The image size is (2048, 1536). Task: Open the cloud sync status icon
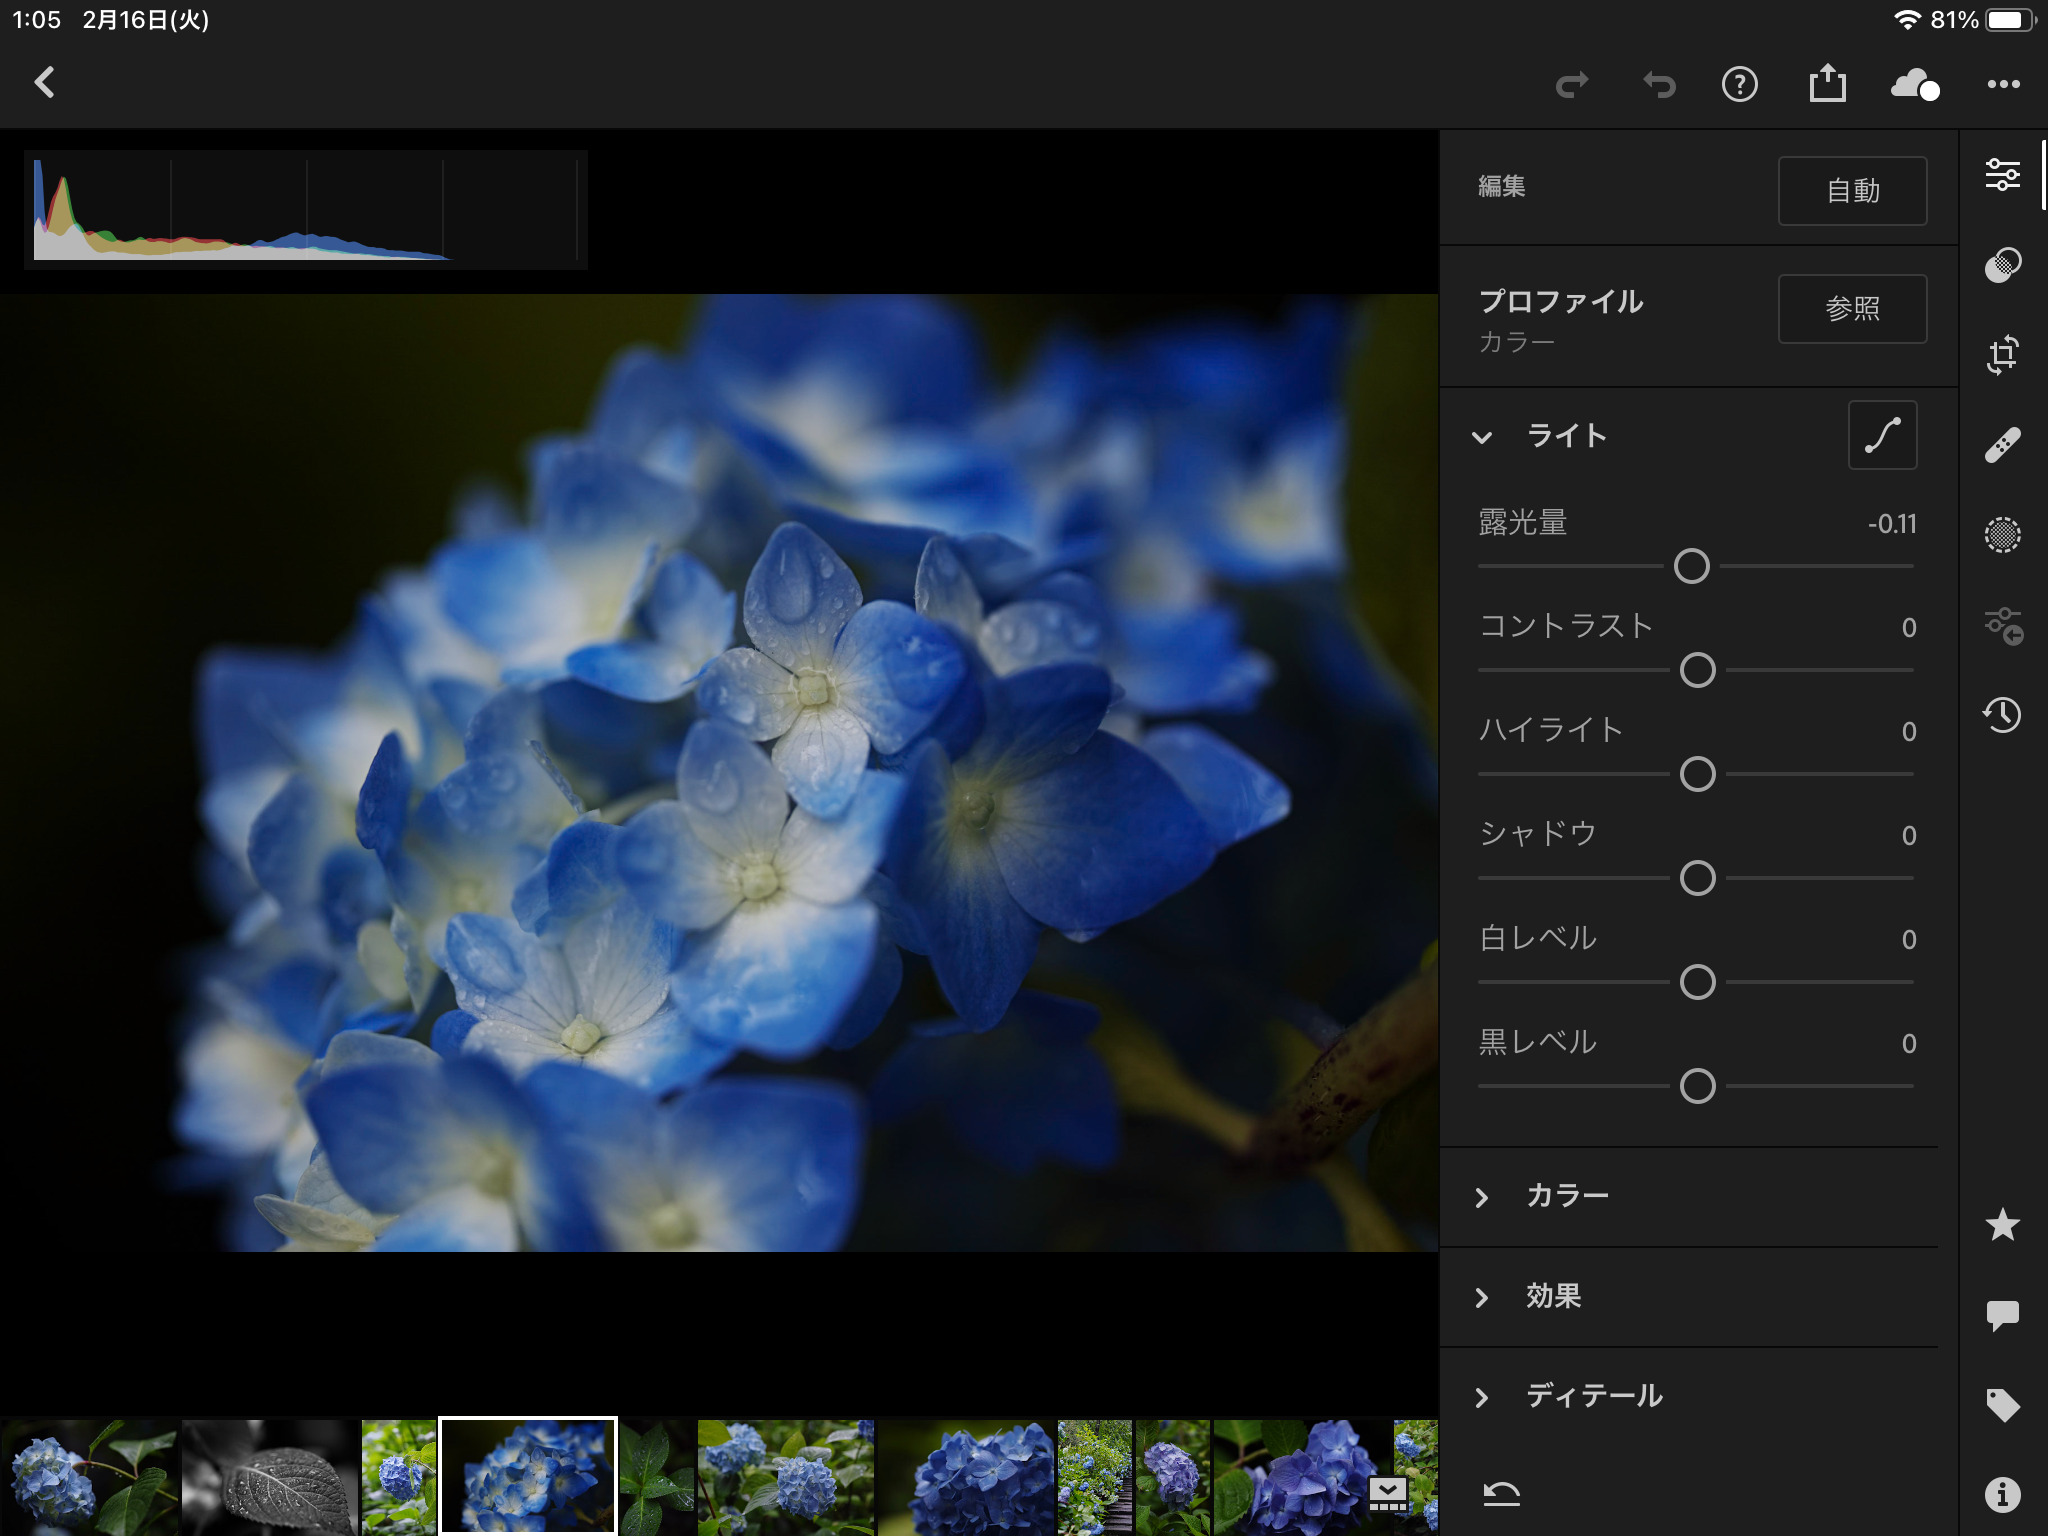[1915, 85]
